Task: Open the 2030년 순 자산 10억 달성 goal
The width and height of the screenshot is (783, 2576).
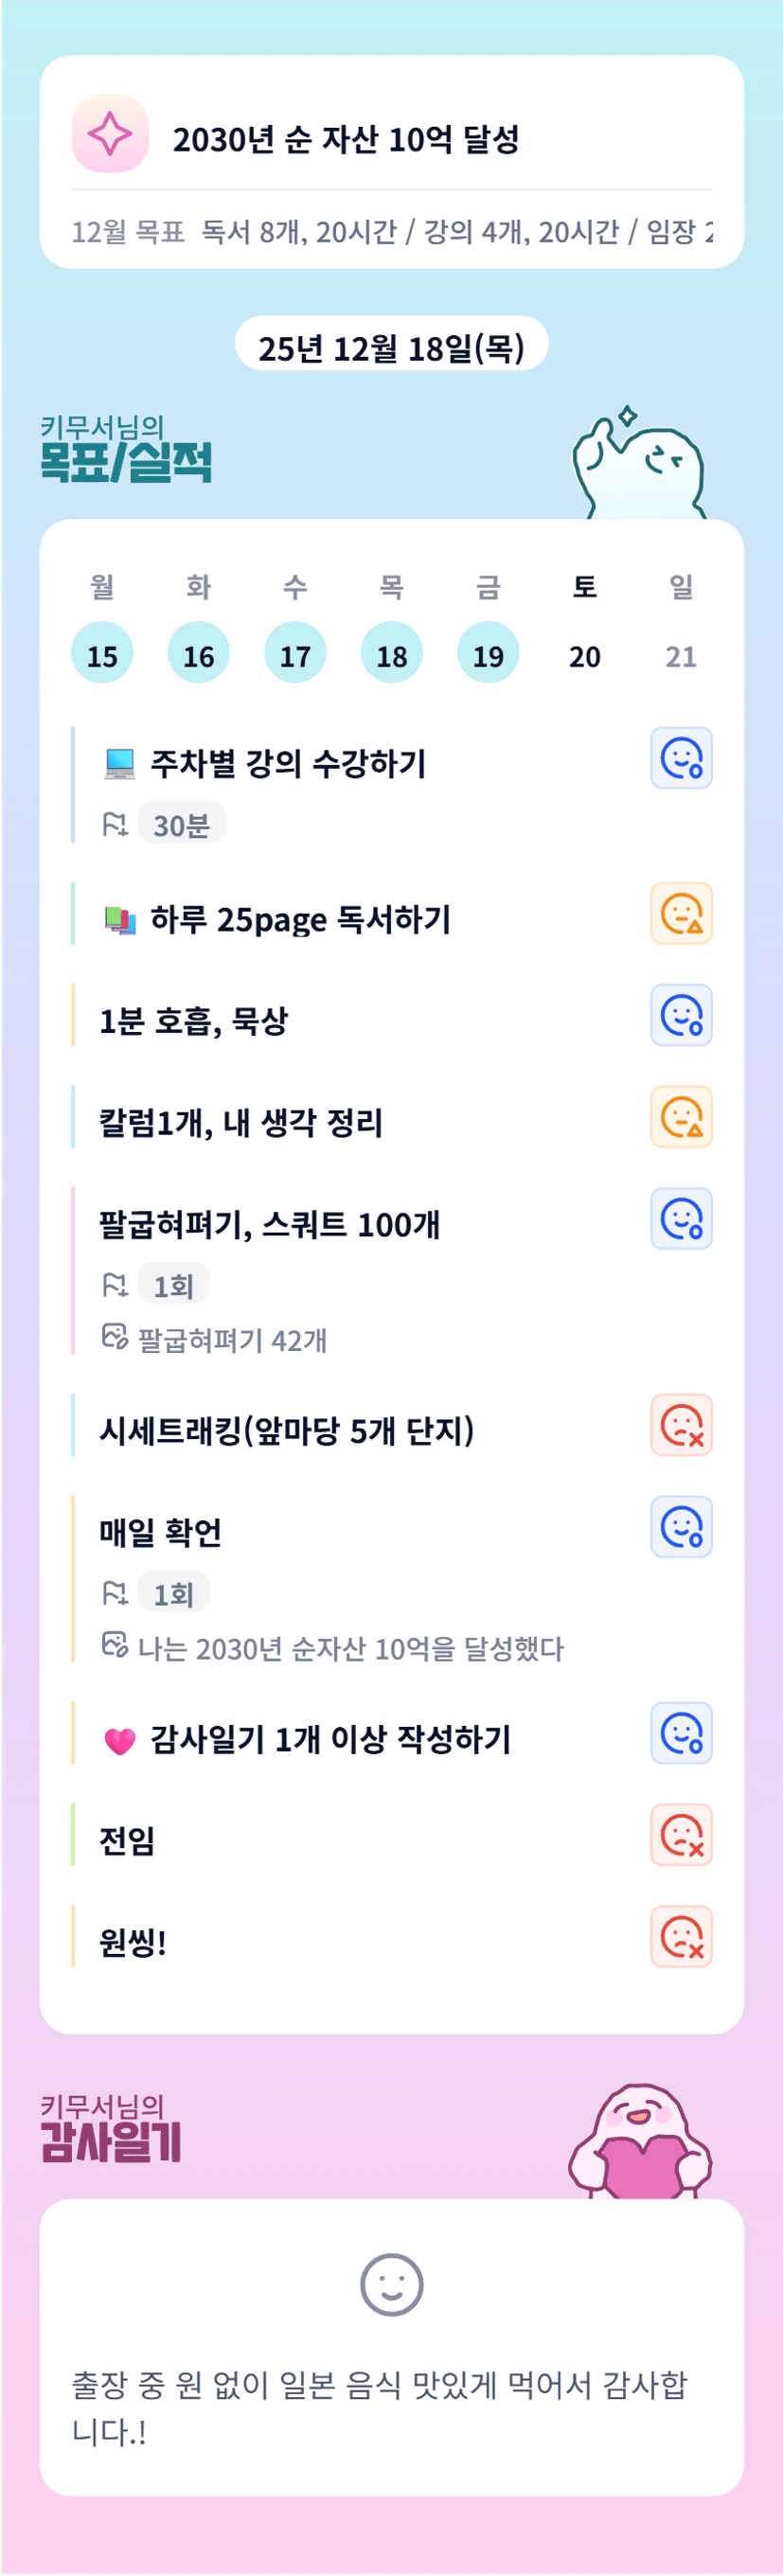Action: coord(346,139)
